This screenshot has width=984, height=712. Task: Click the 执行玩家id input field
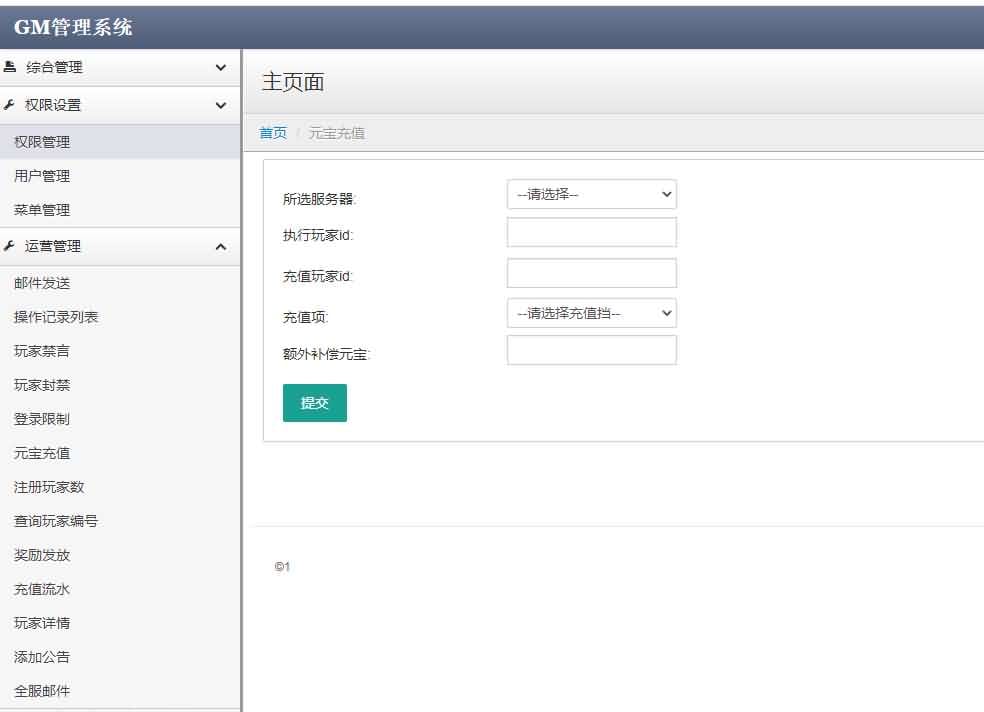pyautogui.click(x=591, y=232)
